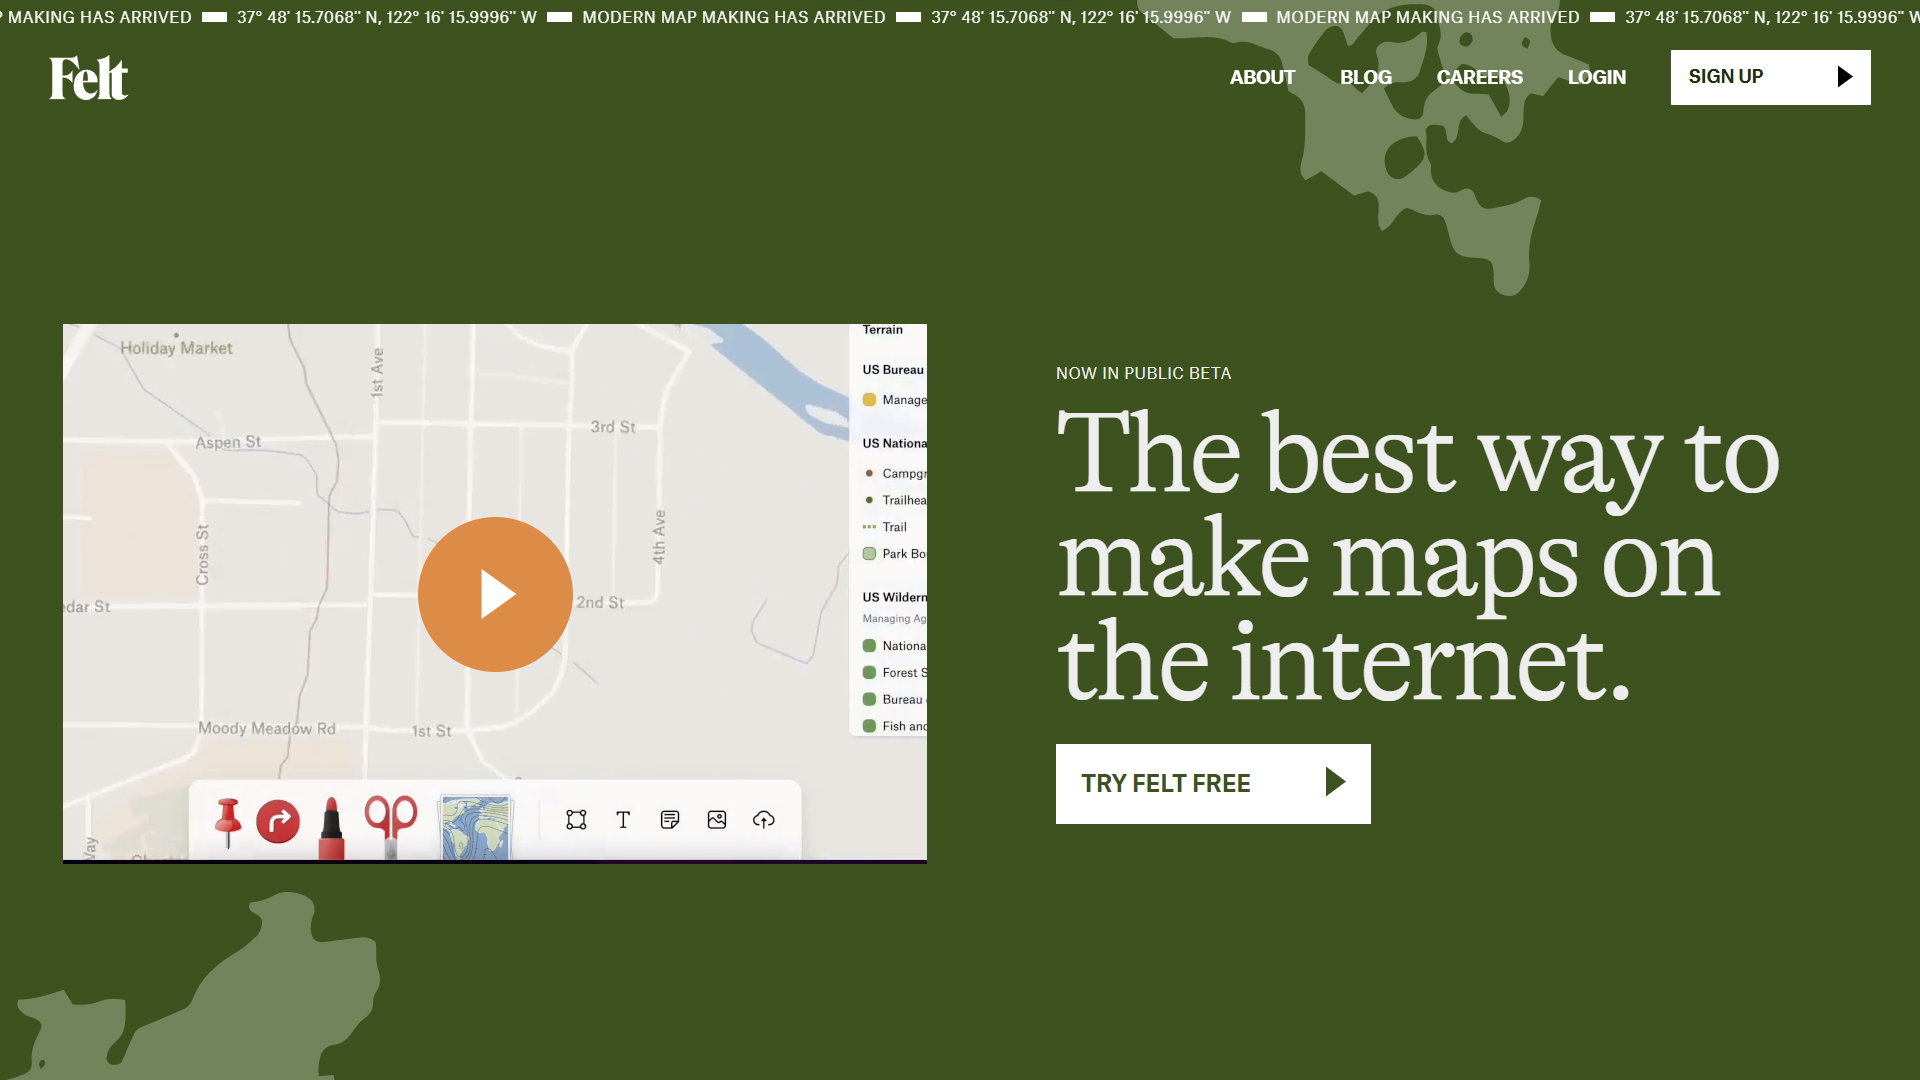Click the green Bureau legend swatch
The width and height of the screenshot is (1920, 1080).
[869, 700]
